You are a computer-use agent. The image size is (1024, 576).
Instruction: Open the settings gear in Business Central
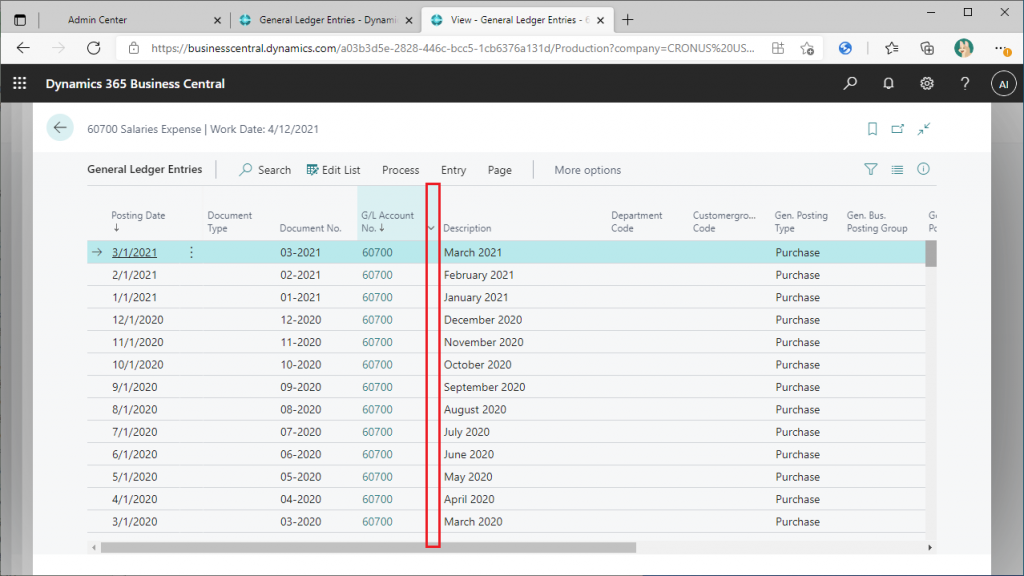[x=927, y=84]
